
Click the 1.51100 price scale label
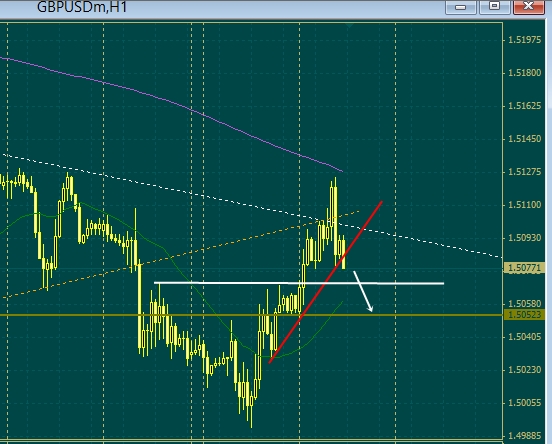click(525, 205)
